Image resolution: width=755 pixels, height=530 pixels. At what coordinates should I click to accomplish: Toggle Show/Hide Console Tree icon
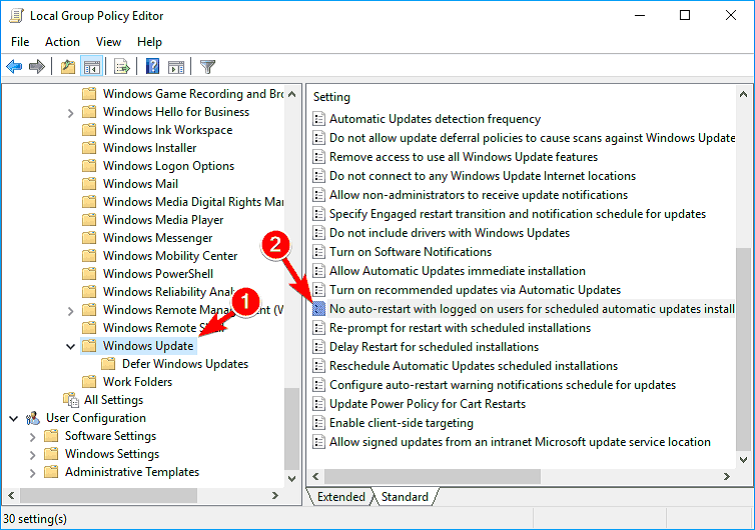[x=91, y=67]
